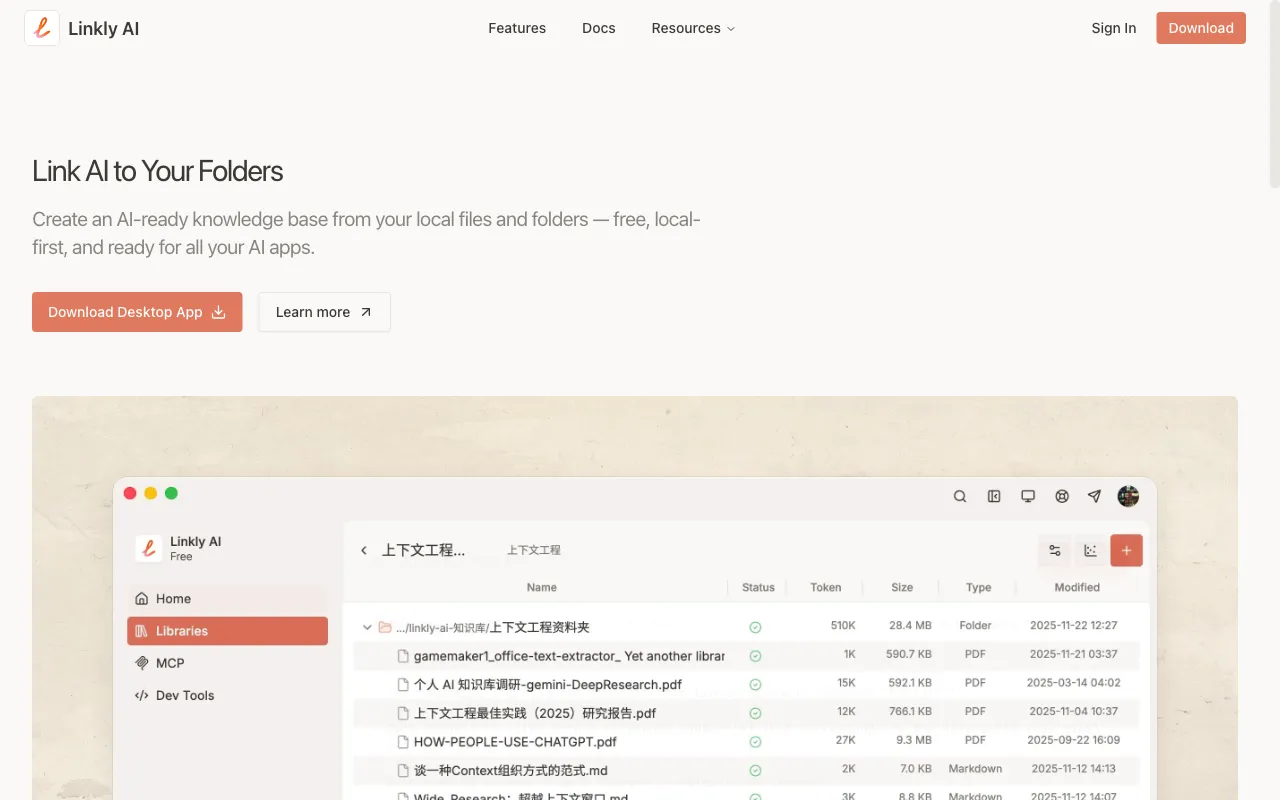
Task: Click the orange plus add button
Action: [x=1127, y=550]
